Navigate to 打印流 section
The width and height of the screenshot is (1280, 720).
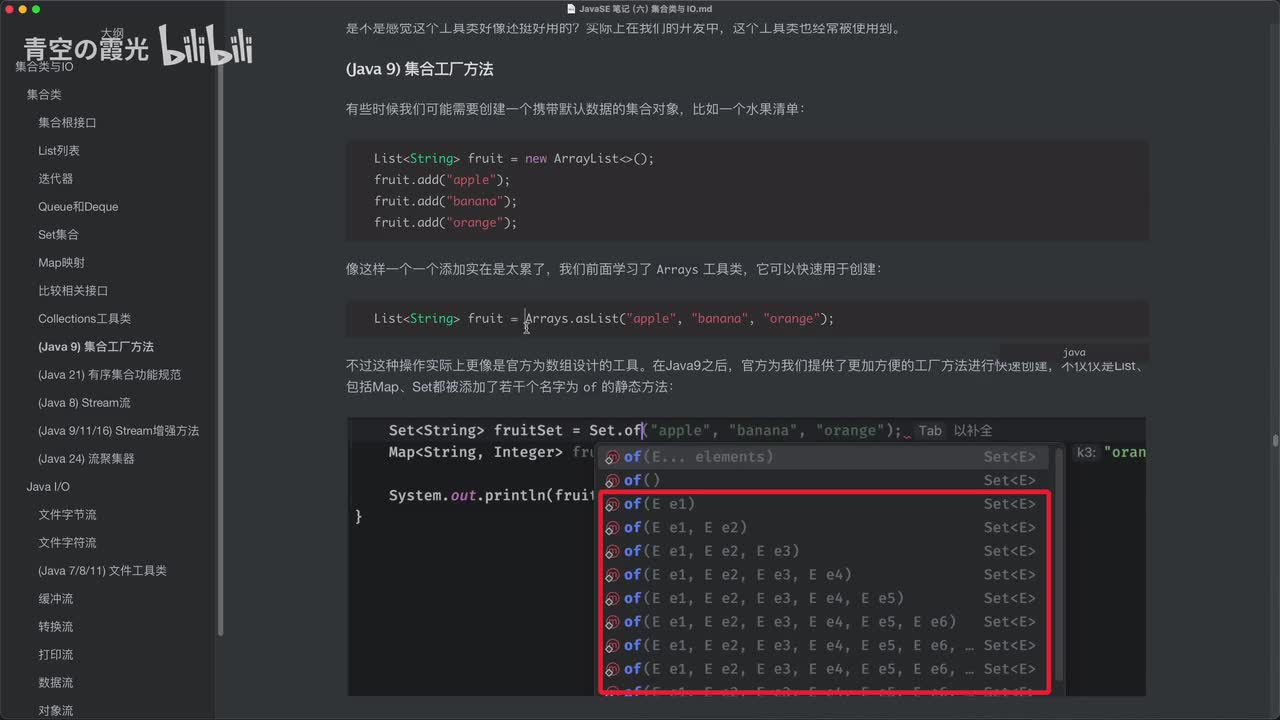[56, 654]
